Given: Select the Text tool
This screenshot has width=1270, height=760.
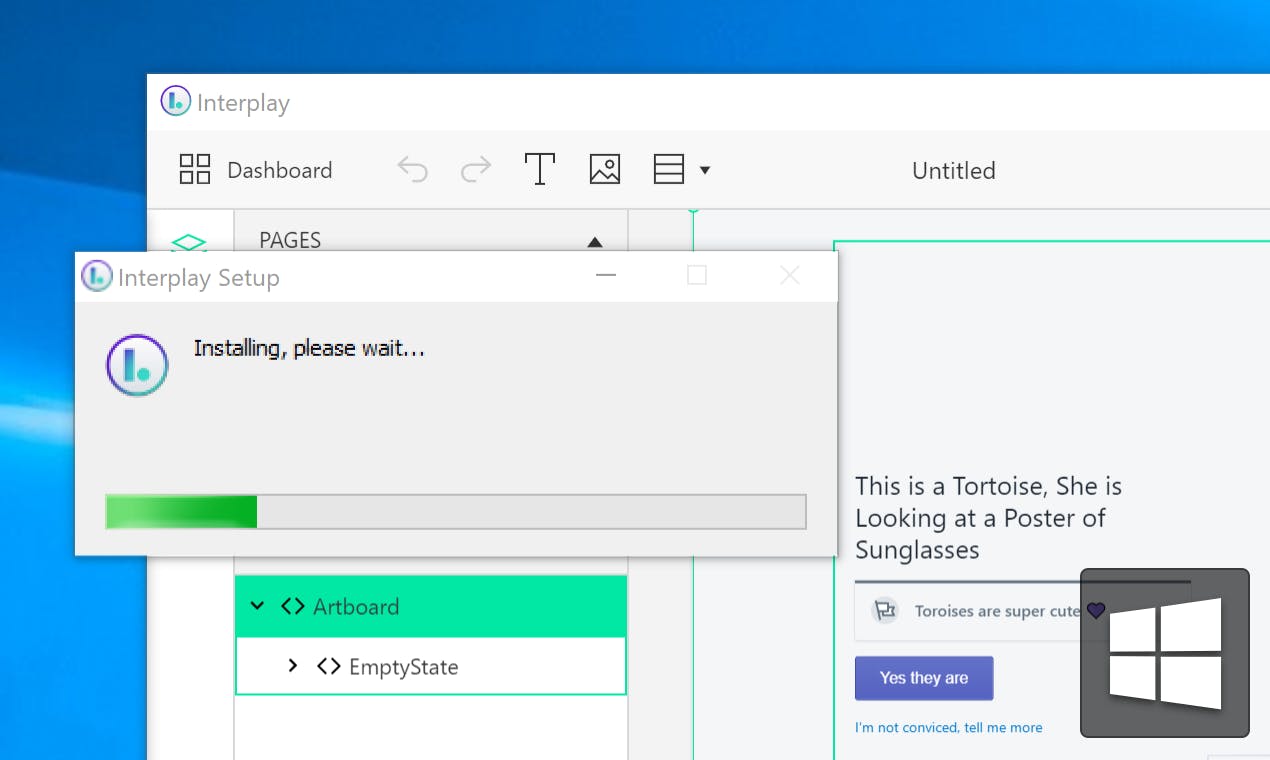Looking at the screenshot, I should [x=540, y=169].
